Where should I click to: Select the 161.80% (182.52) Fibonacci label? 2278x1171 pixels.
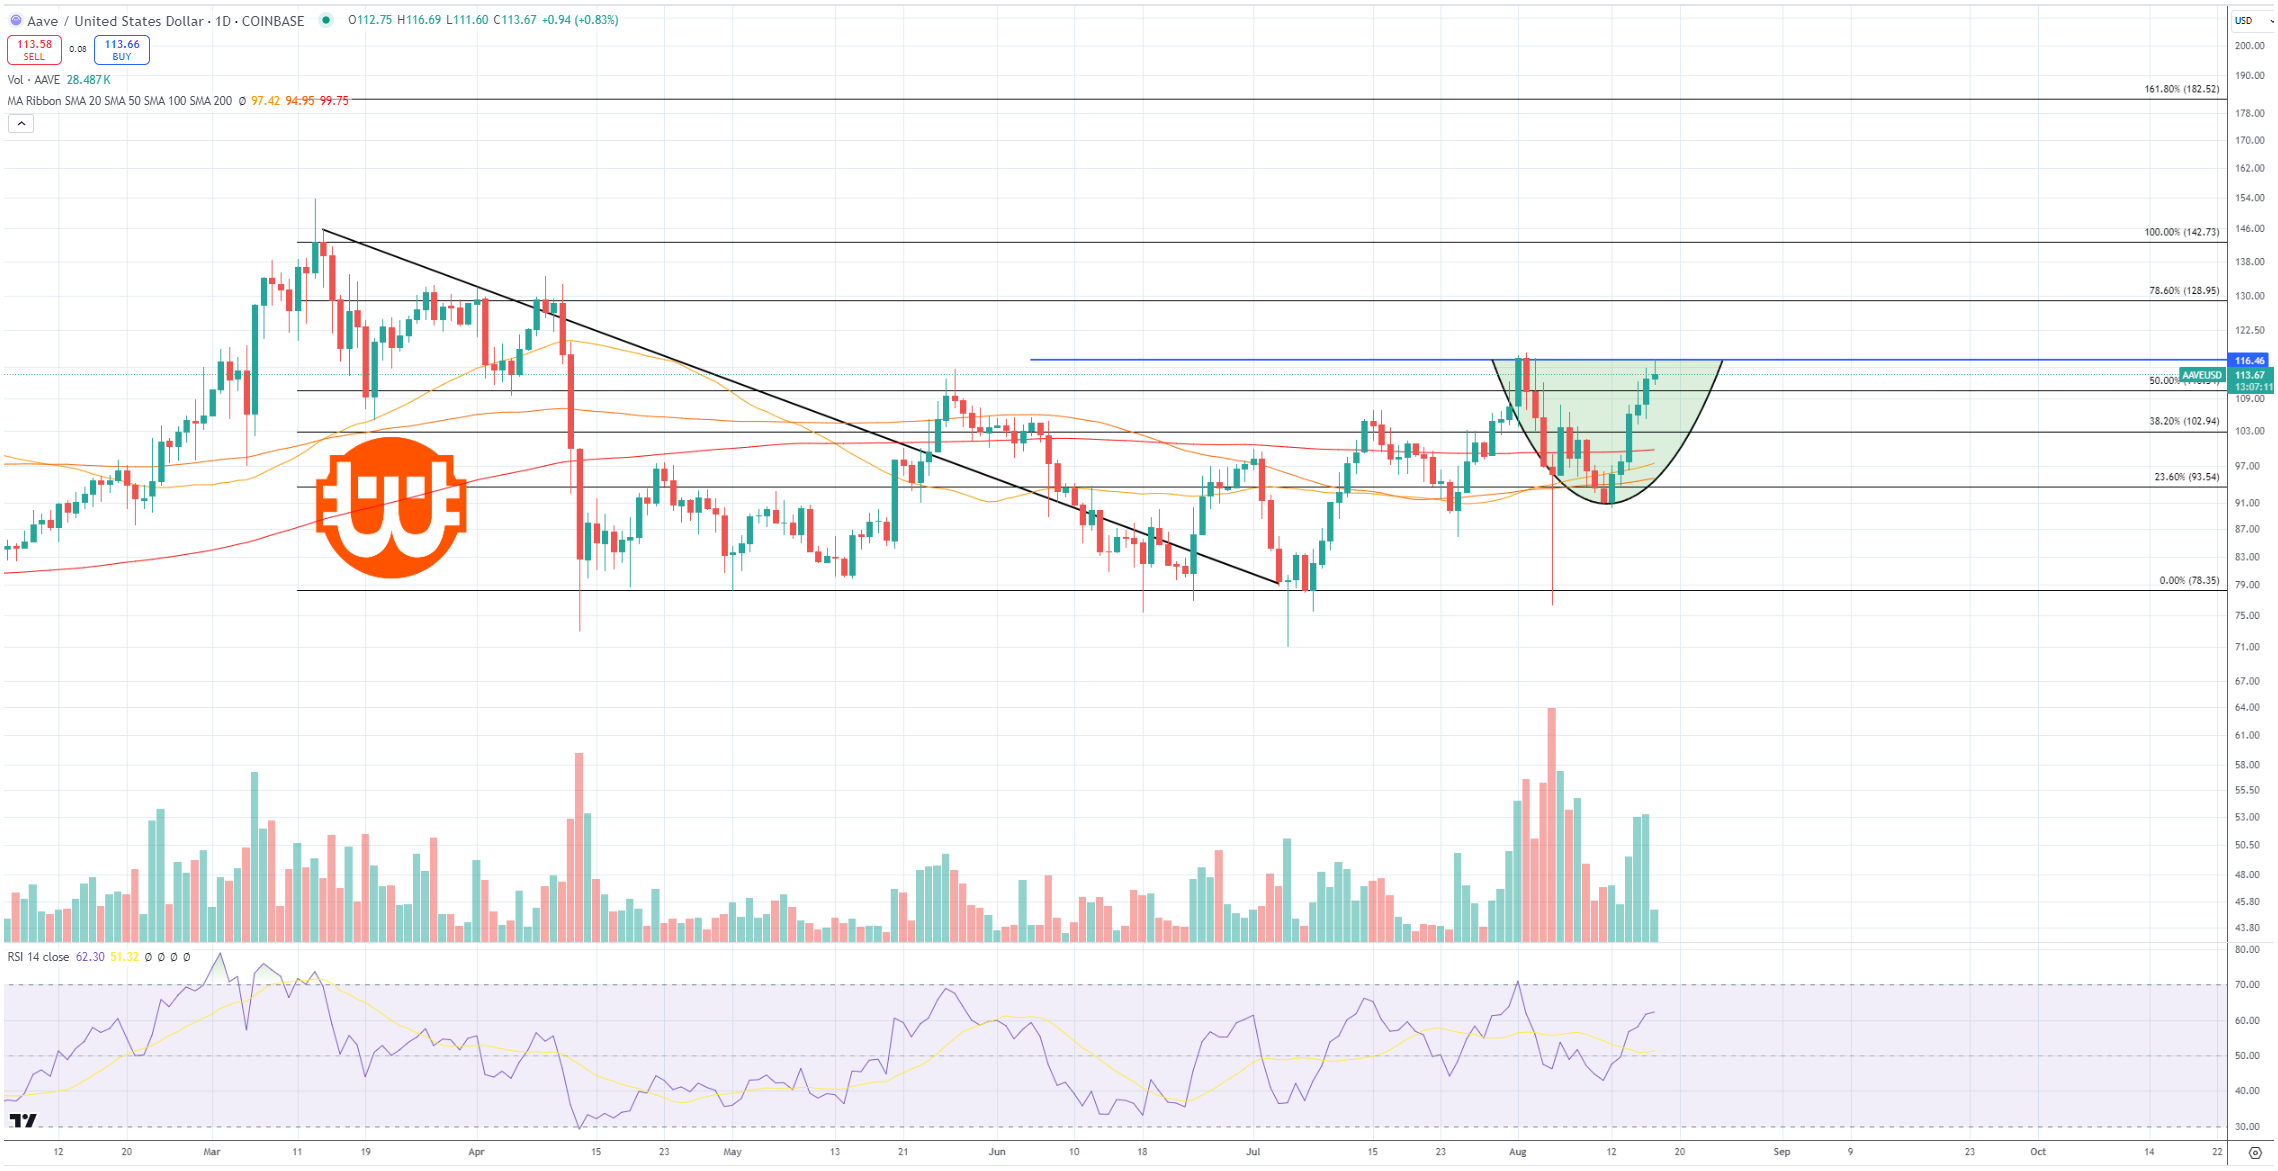2182,89
